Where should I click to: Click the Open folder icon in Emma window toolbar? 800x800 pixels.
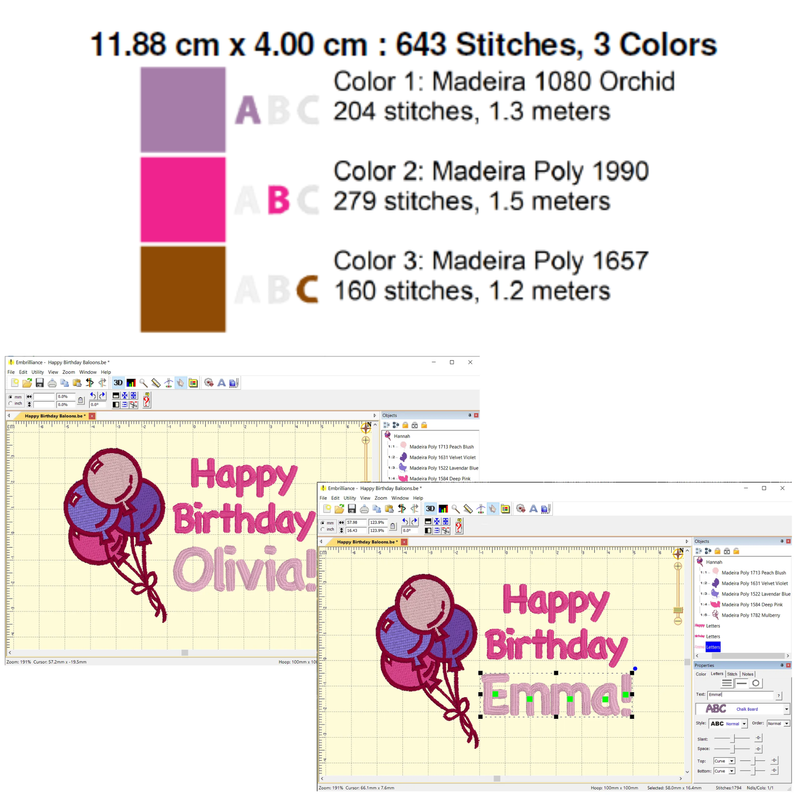[x=339, y=509]
